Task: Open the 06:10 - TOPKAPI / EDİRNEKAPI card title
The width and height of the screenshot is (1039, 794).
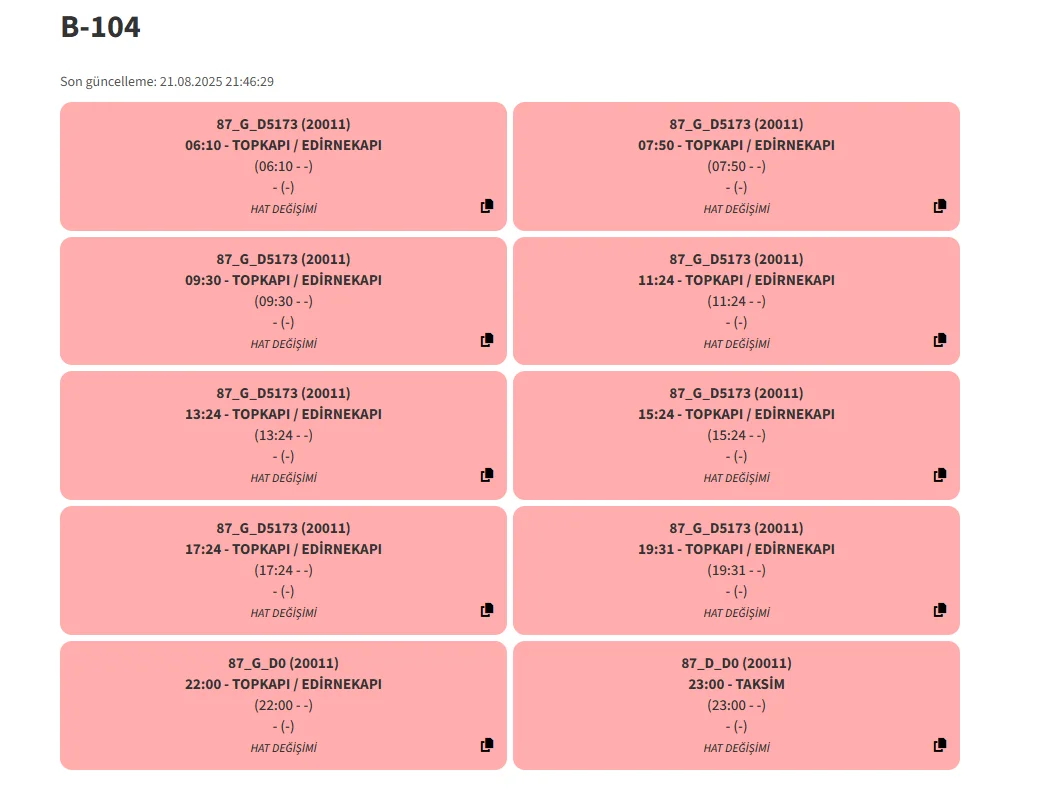Action: 283,145
